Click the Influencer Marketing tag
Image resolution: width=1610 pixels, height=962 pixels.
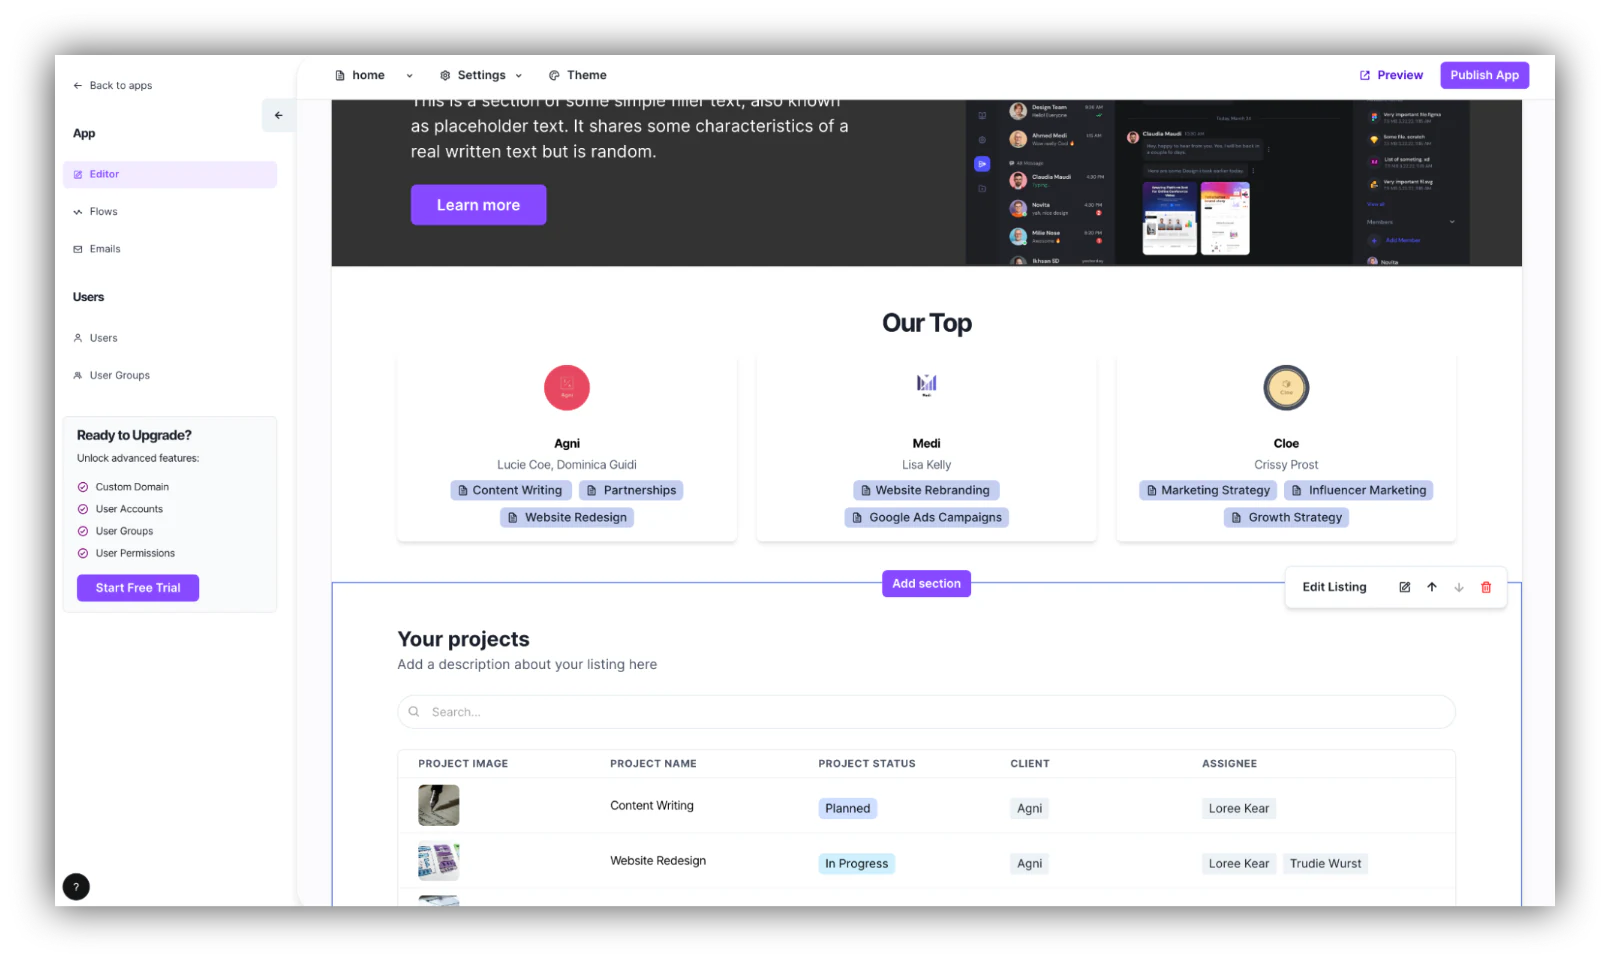tap(1359, 491)
